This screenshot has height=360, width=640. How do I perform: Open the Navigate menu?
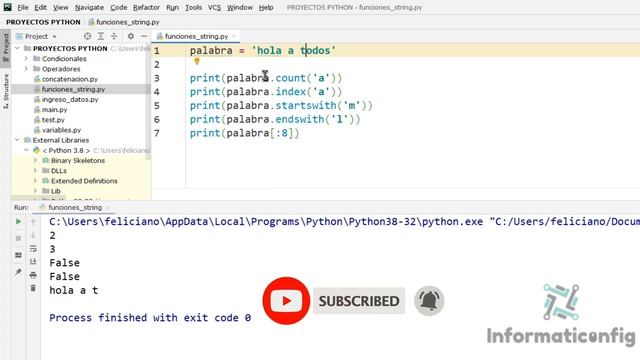click(89, 7)
